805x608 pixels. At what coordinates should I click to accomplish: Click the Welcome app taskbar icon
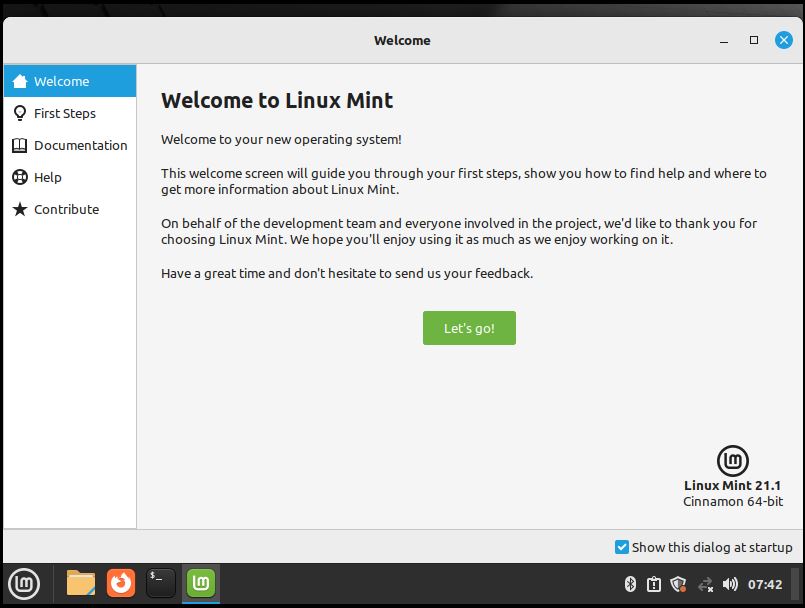click(201, 583)
